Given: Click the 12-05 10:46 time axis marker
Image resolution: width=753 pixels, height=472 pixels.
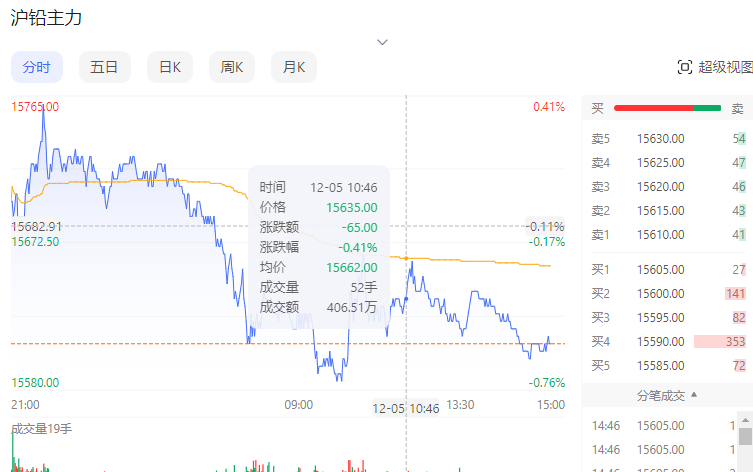Looking at the screenshot, I should [x=406, y=408].
